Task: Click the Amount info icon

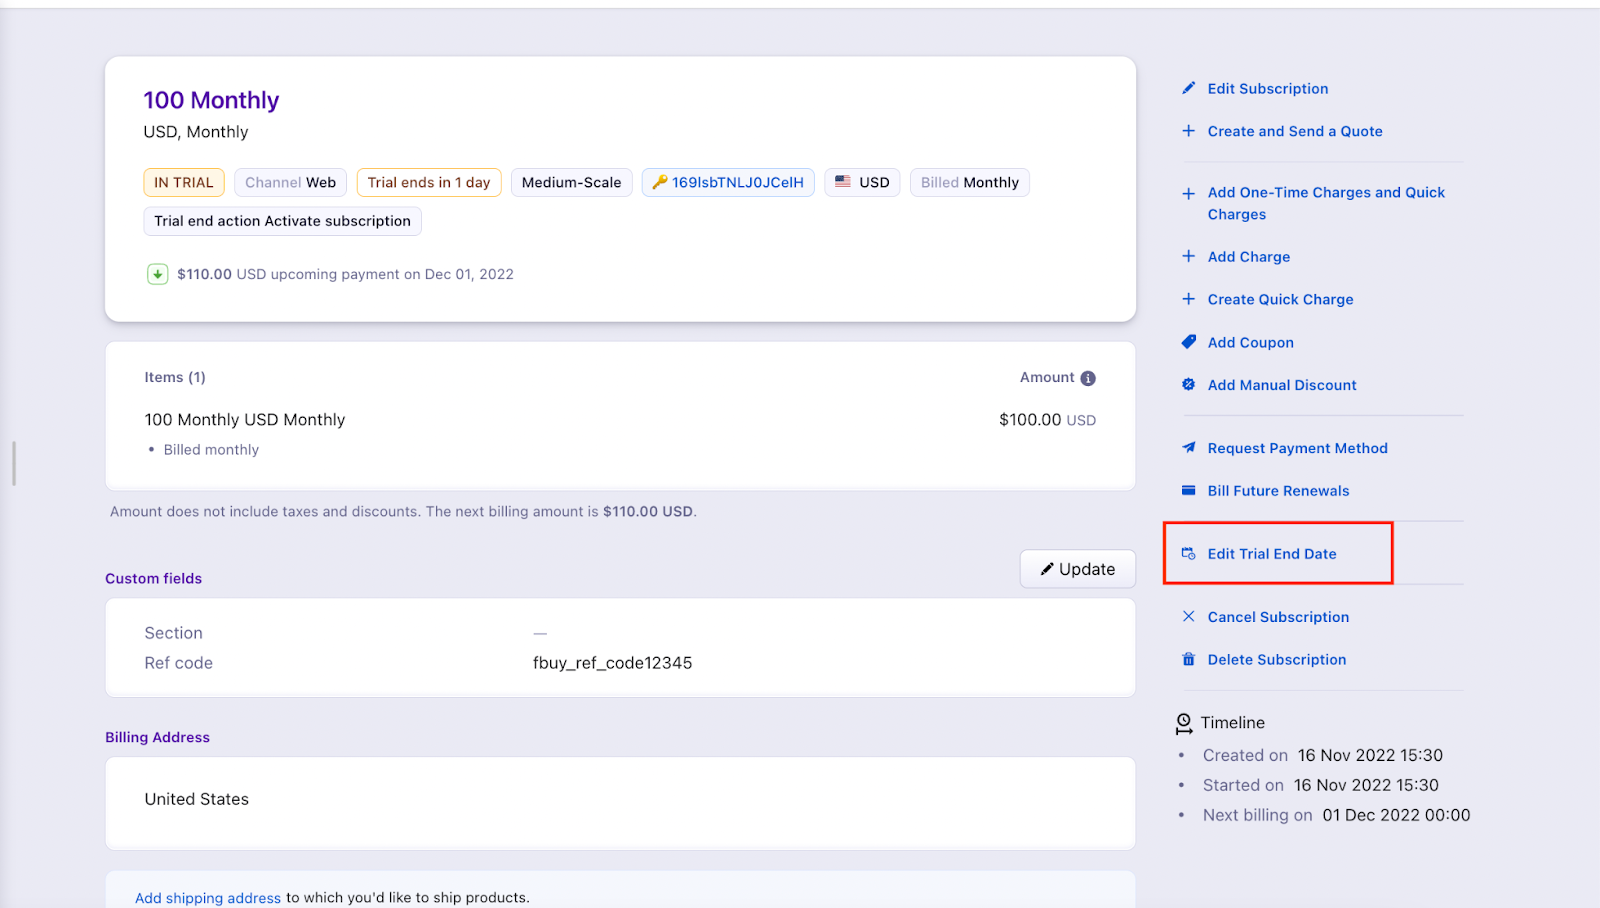Action: click(1088, 378)
